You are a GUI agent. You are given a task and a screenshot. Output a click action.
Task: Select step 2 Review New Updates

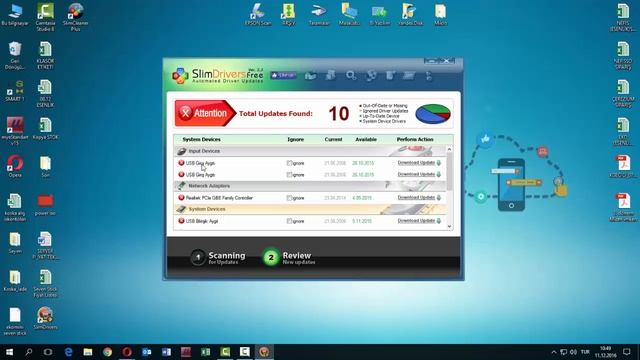(x=289, y=258)
